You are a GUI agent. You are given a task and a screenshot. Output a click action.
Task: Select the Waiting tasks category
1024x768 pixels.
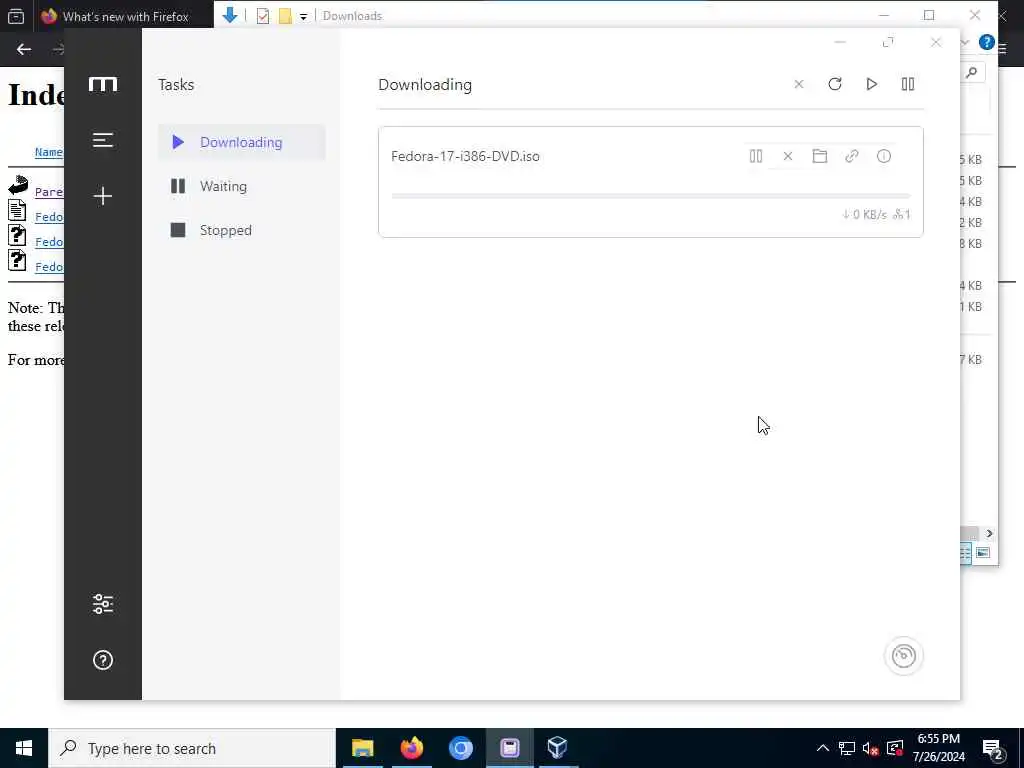[x=242, y=186]
